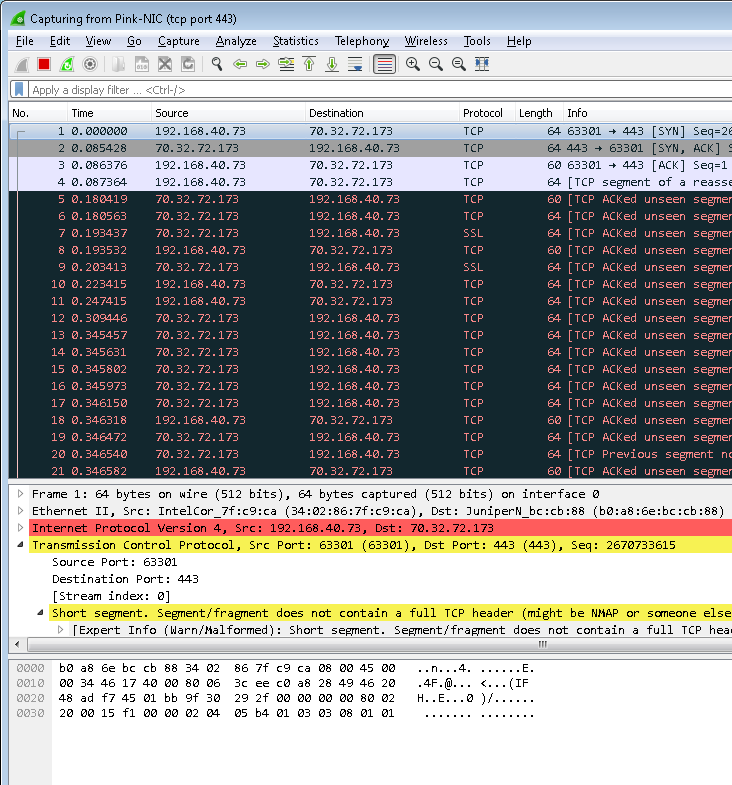Open Find a packet magnifier

tap(217, 64)
